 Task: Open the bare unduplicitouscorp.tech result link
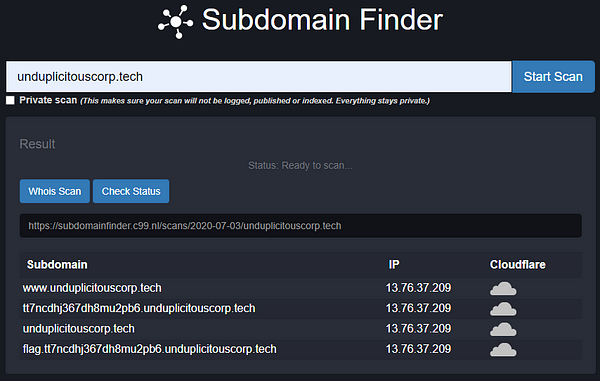pos(78,329)
